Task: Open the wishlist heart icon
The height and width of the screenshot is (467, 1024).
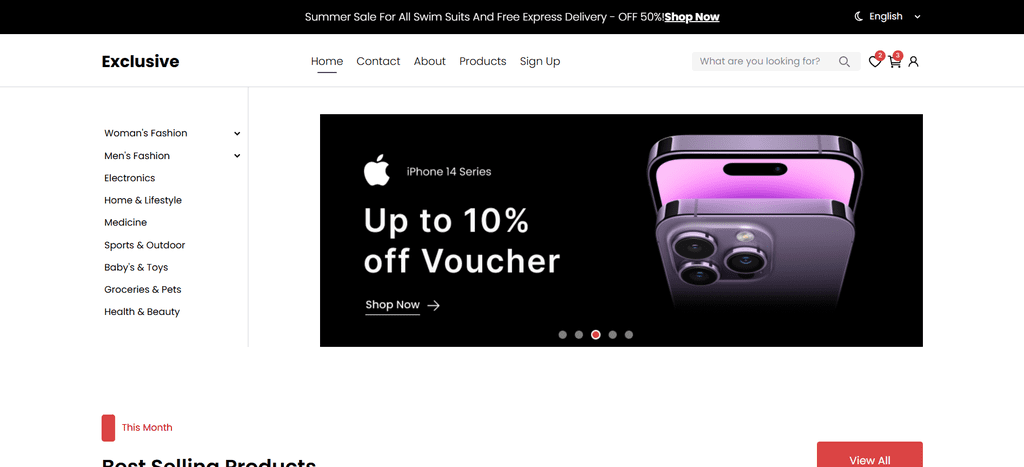Action: (874, 62)
